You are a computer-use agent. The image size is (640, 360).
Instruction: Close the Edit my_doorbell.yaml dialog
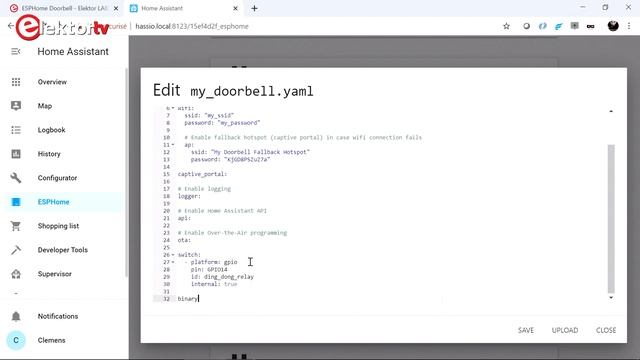(606, 330)
